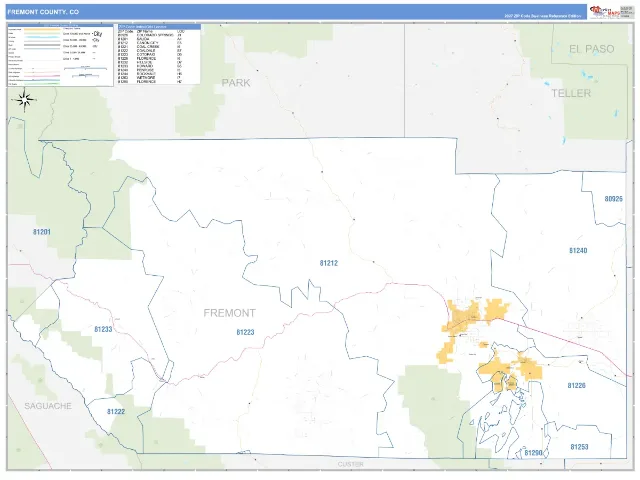Click the CANON CITY row in ZIP index
The image size is (640, 480).
pos(149,43)
